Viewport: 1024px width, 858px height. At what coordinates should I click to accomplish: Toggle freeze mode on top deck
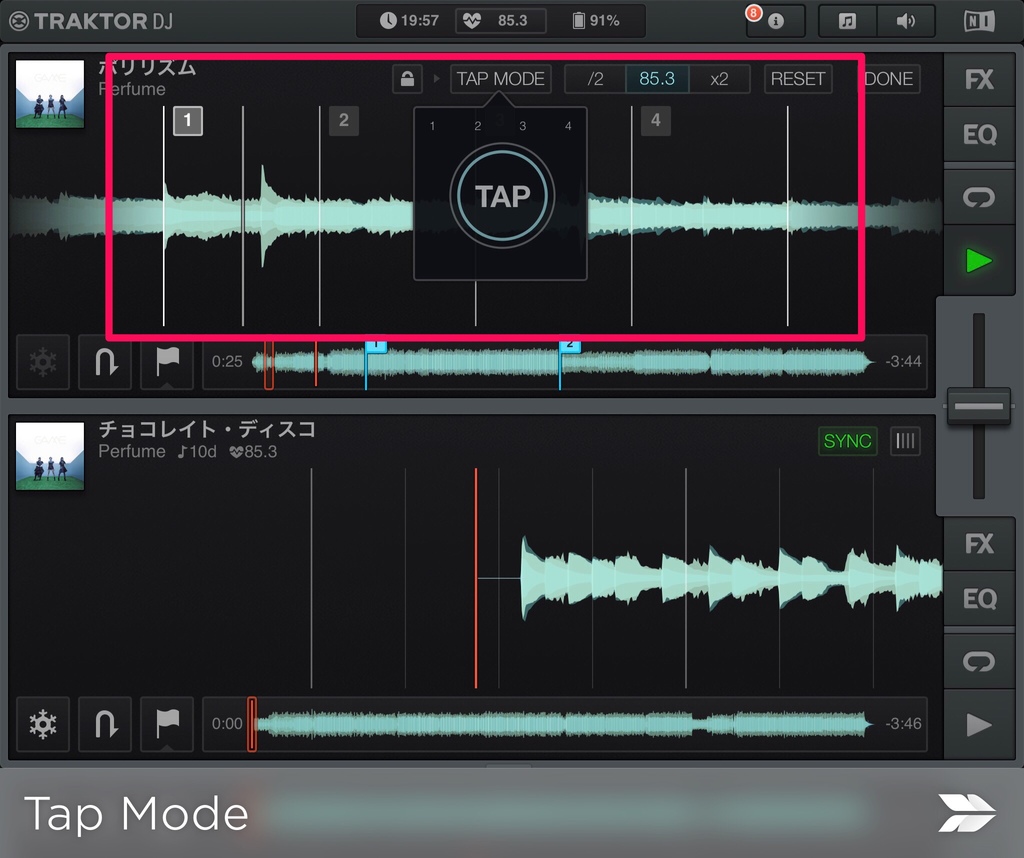tap(43, 362)
